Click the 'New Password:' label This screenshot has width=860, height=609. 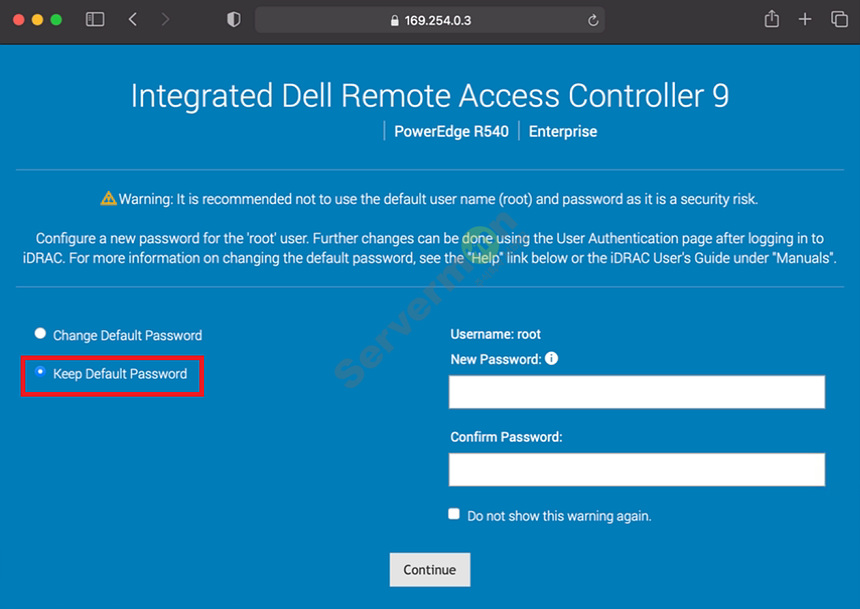pyautogui.click(x=496, y=359)
